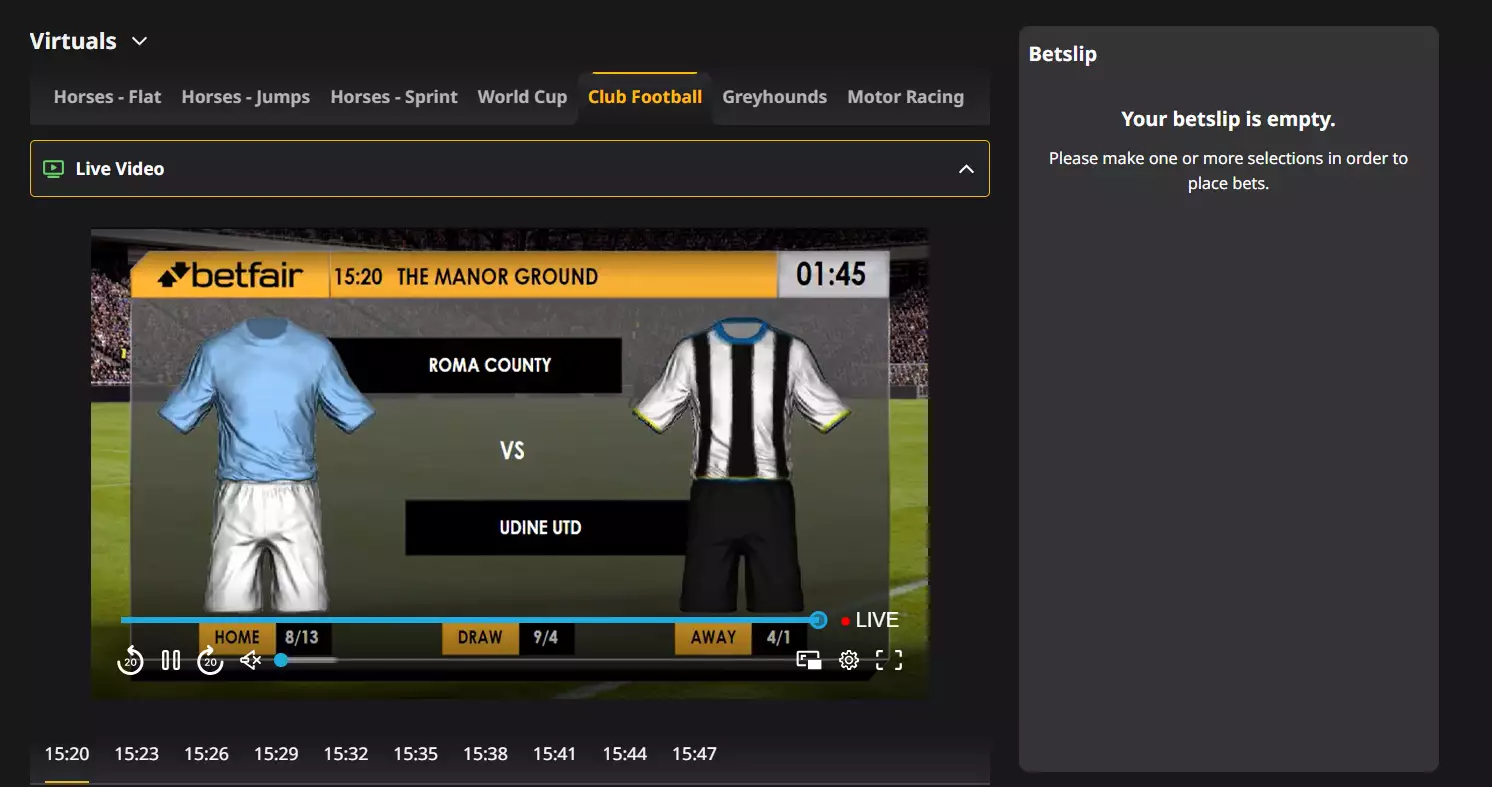The image size is (1492, 787).
Task: Select the 15:23 match time
Action: (136, 754)
